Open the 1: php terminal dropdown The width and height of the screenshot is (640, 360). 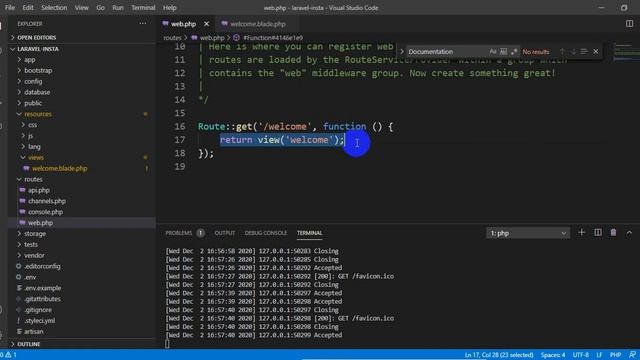coord(528,233)
